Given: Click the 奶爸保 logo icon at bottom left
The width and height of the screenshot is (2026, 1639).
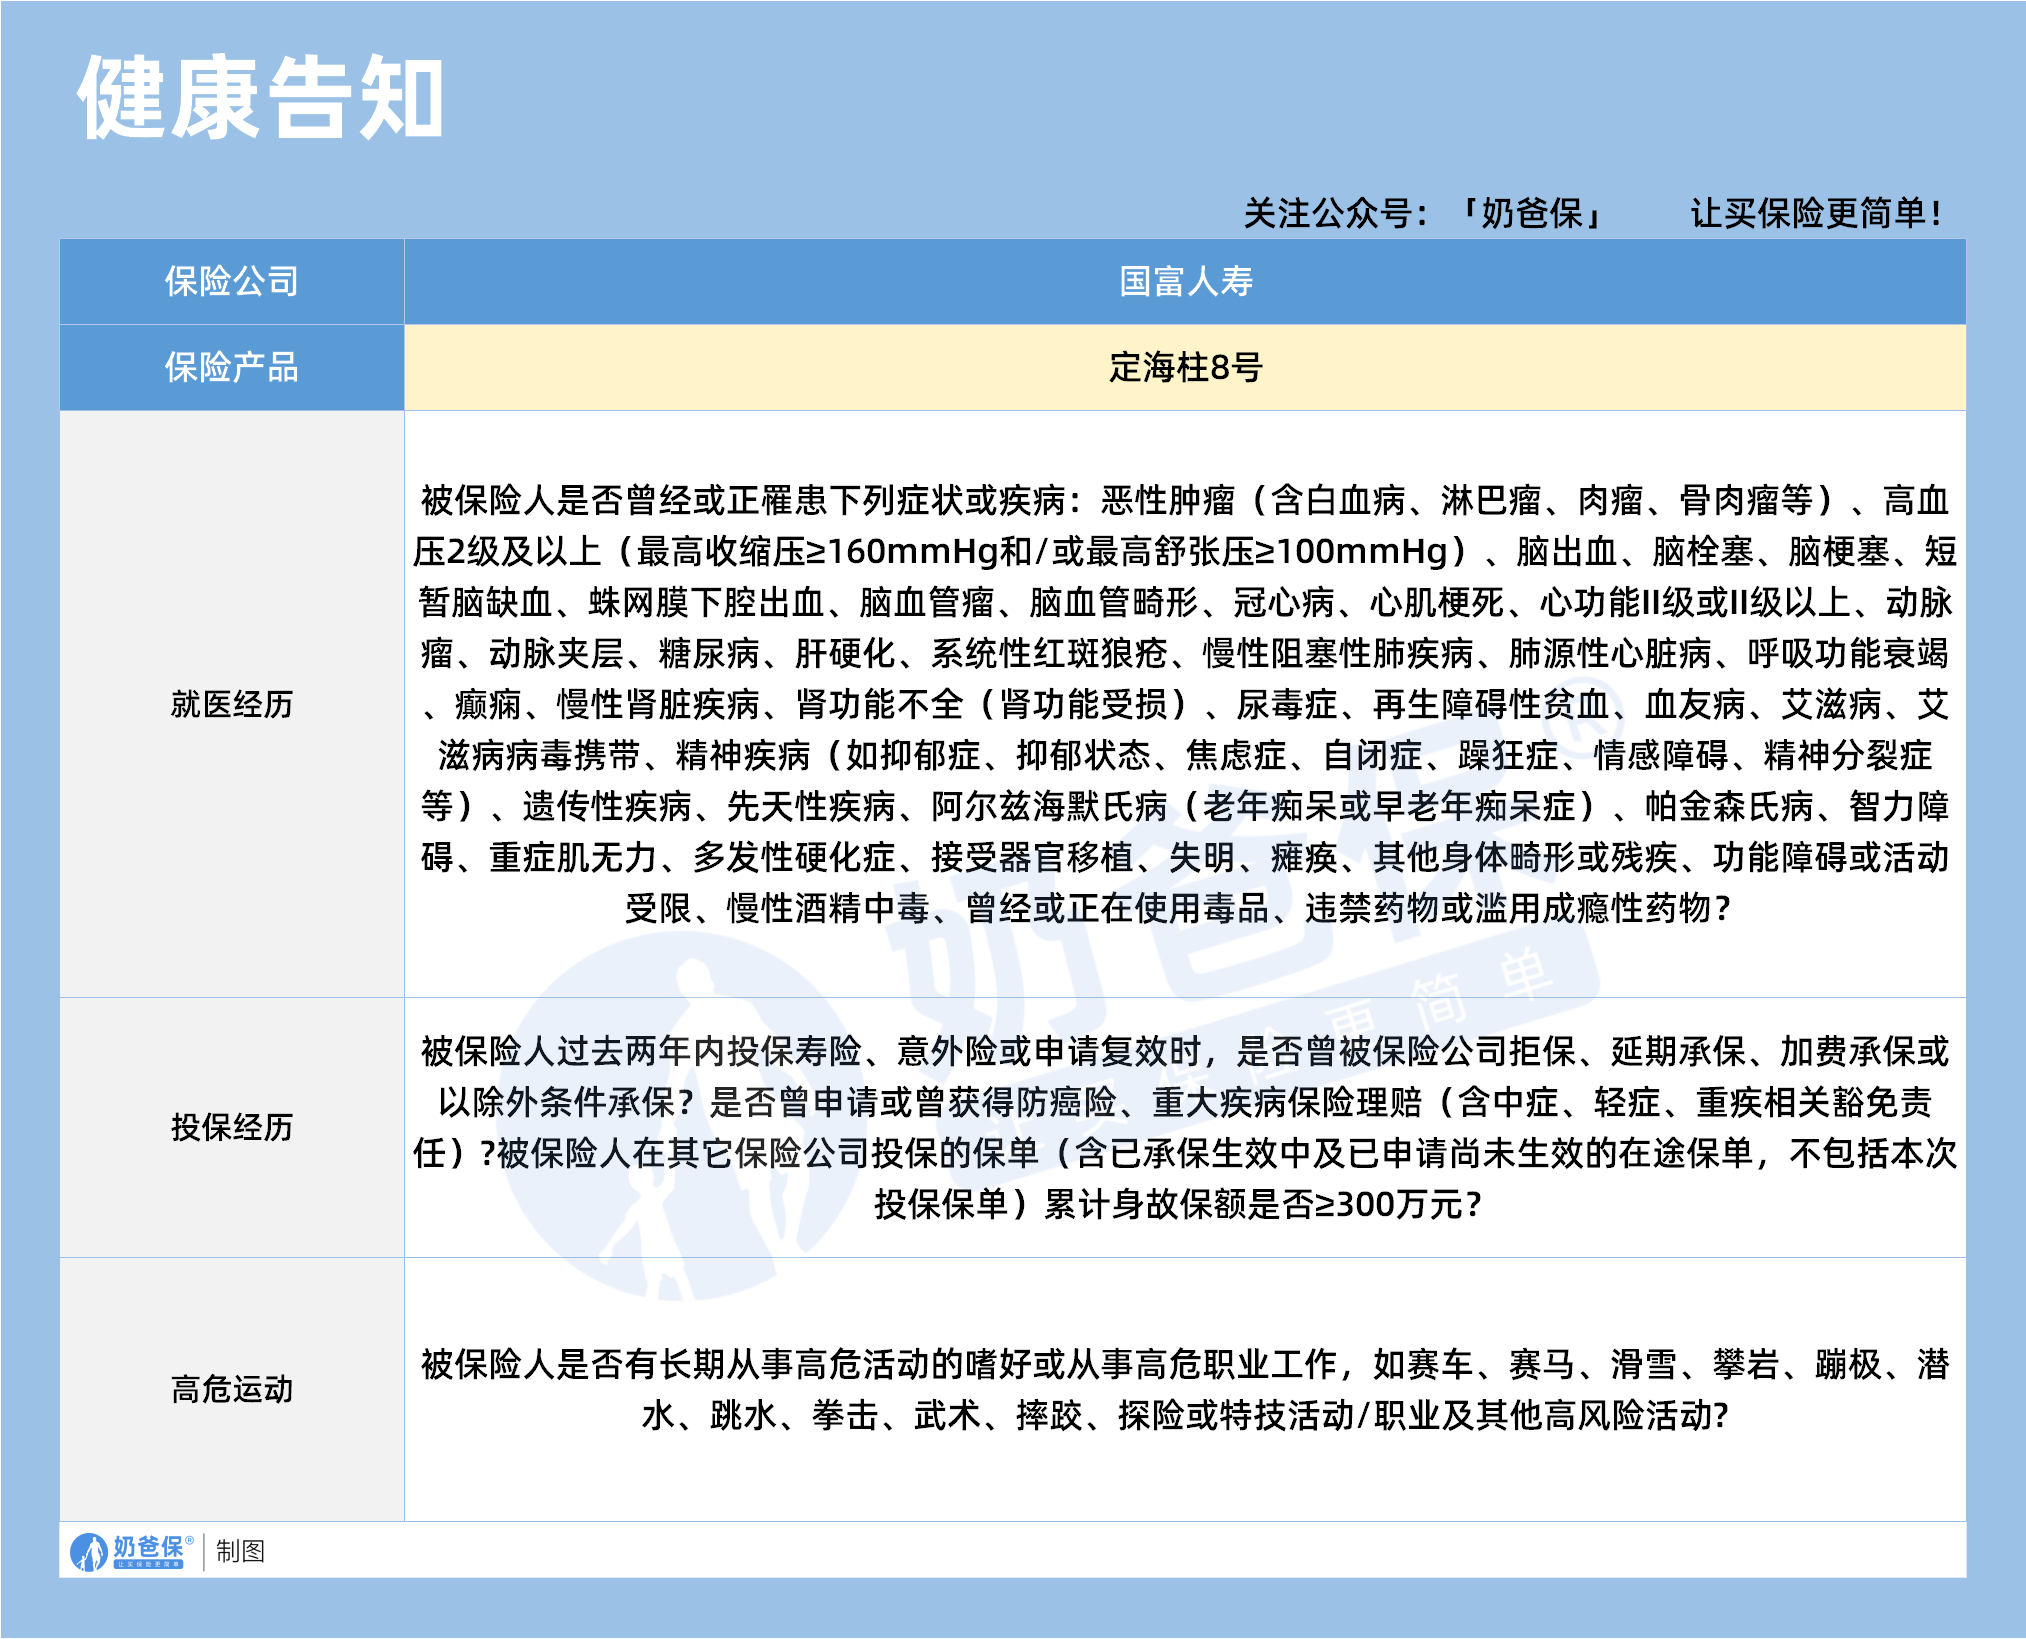Looking at the screenshot, I should click(x=88, y=1552).
